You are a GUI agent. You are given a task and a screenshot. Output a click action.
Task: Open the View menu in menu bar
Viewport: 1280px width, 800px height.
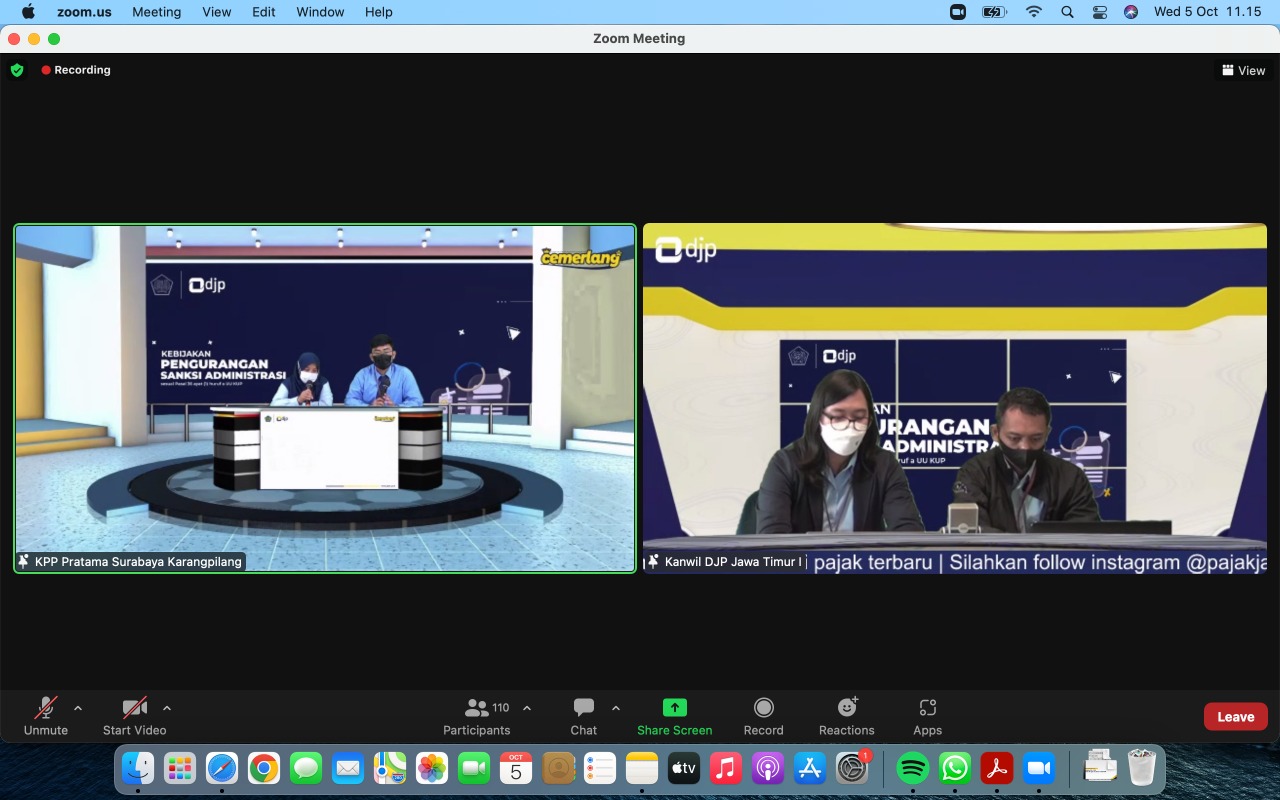point(216,12)
